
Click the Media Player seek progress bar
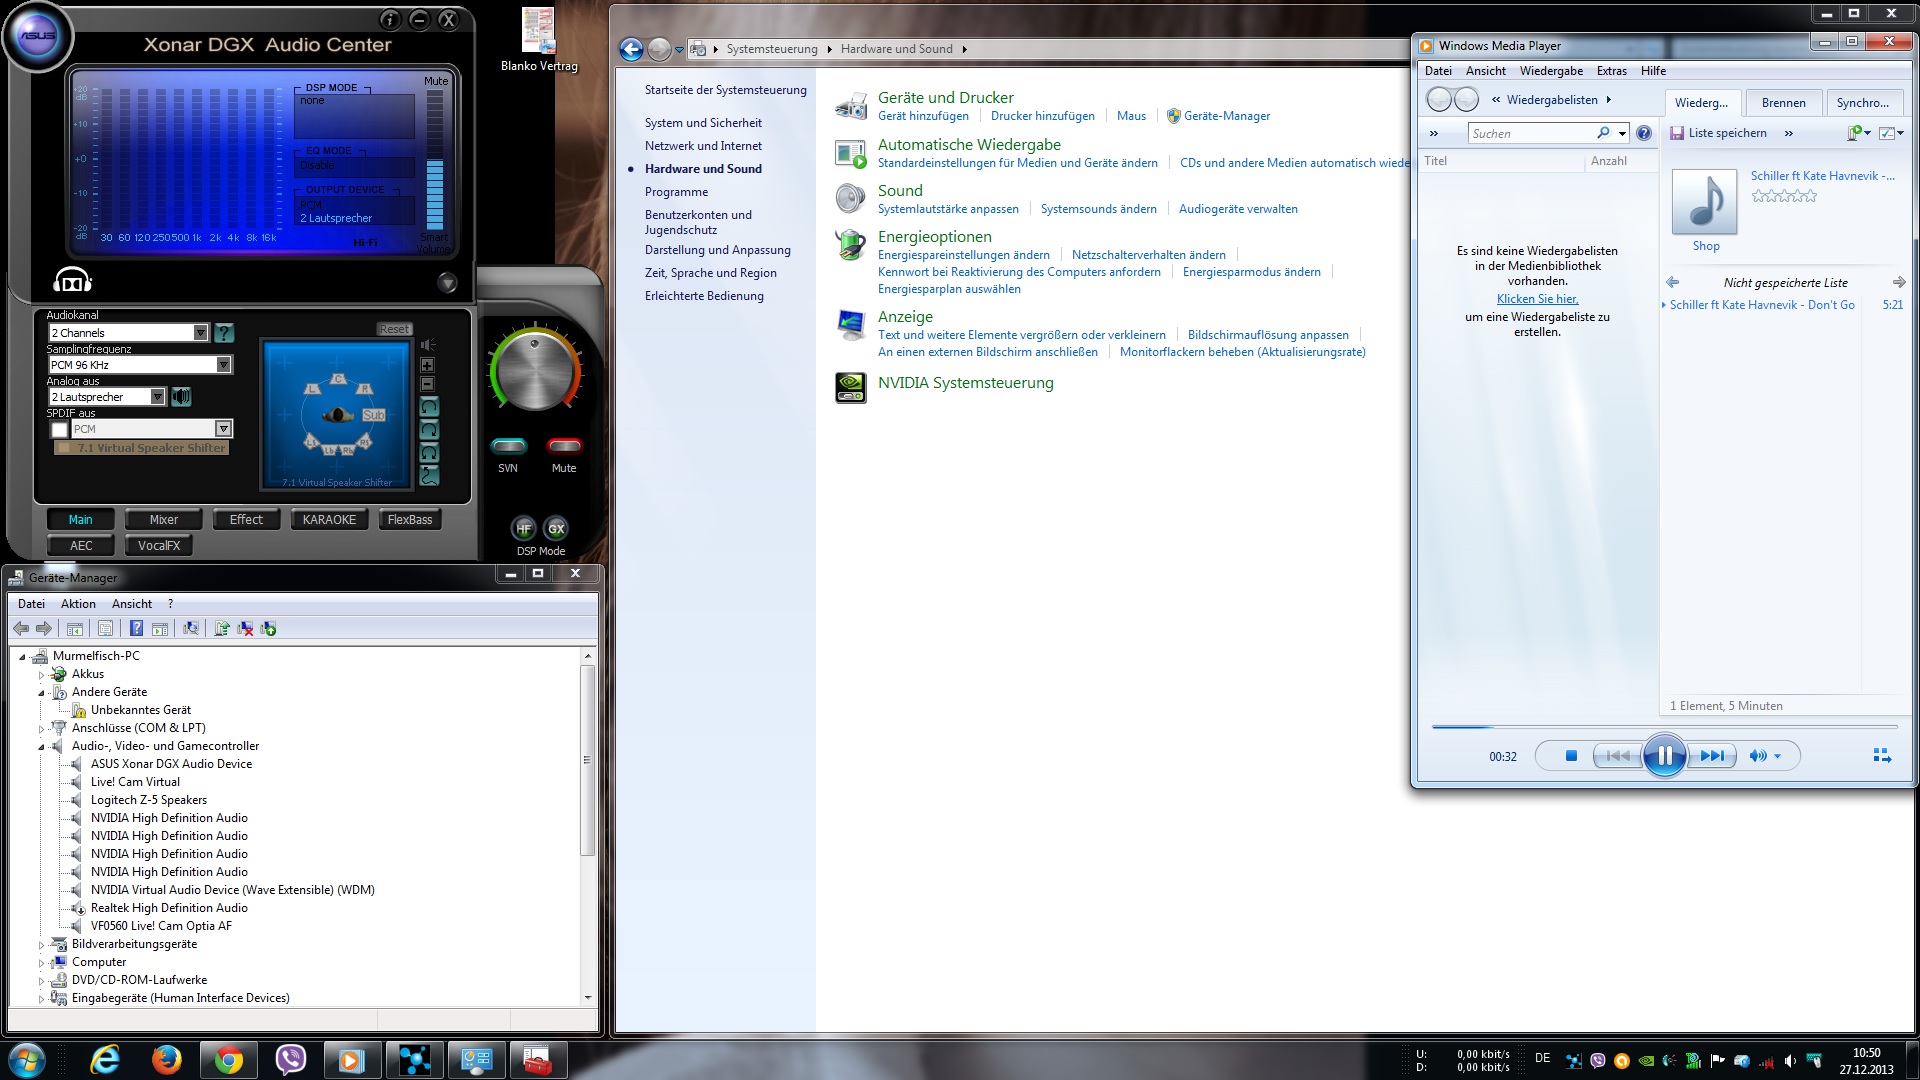click(x=1664, y=727)
